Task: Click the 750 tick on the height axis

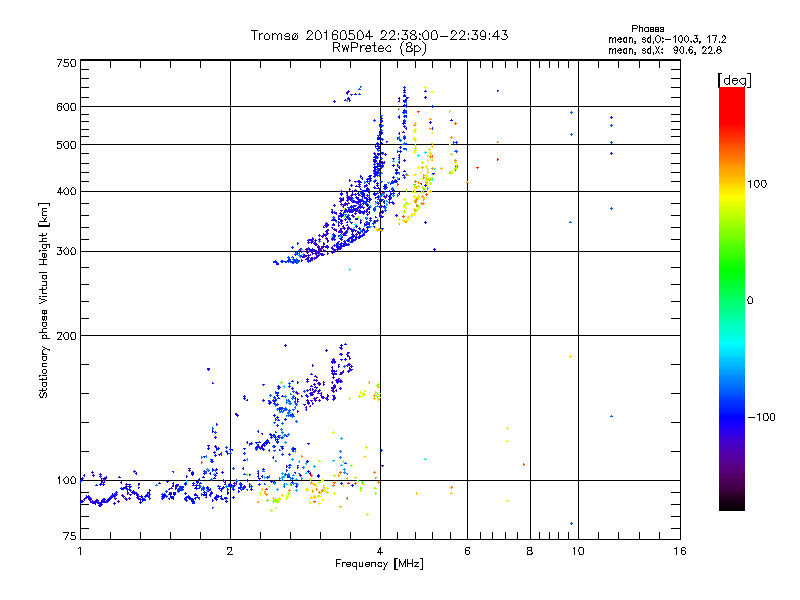Action: coord(66,63)
